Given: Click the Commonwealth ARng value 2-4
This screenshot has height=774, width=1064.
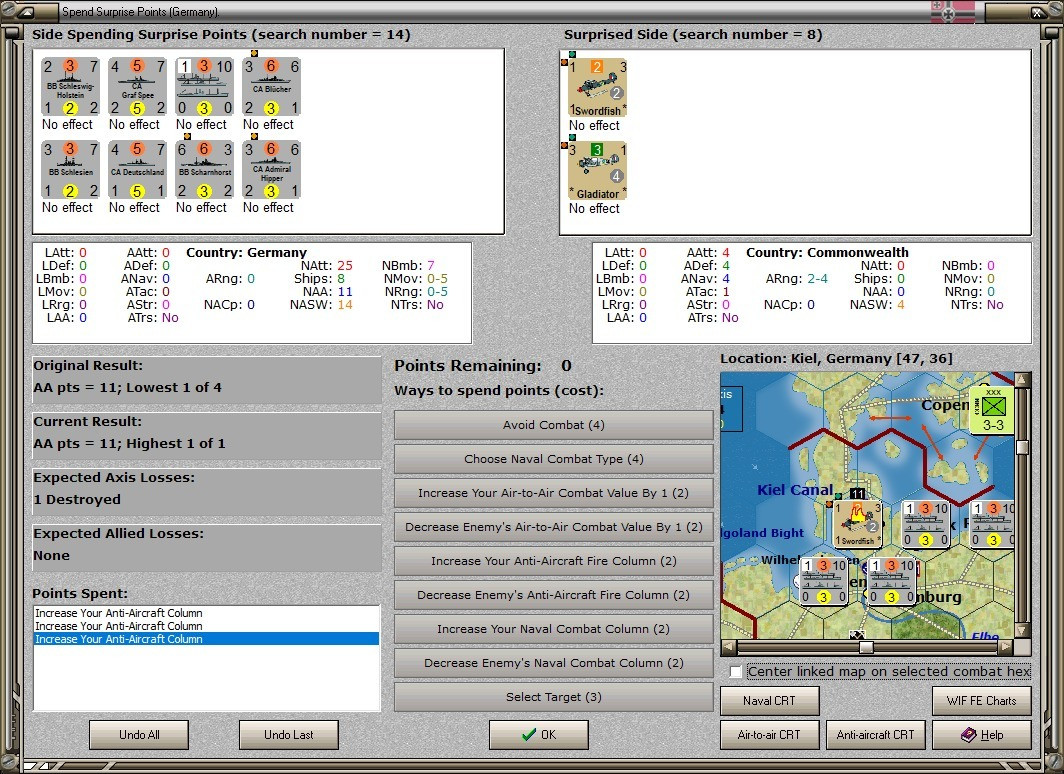Looking at the screenshot, I should (817, 278).
